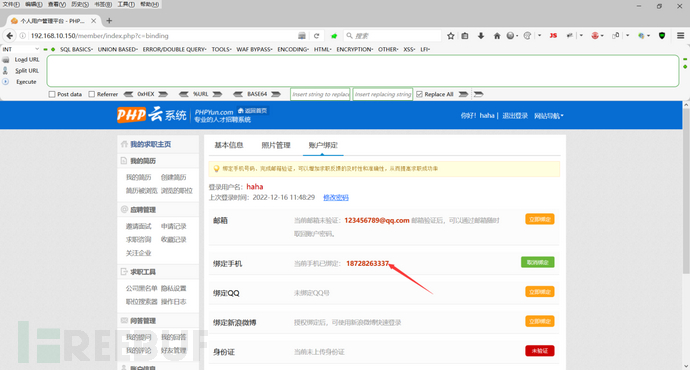Open the ENCRYPTION dropdown menu
Viewport: 690px width, 370px height.
(x=355, y=49)
